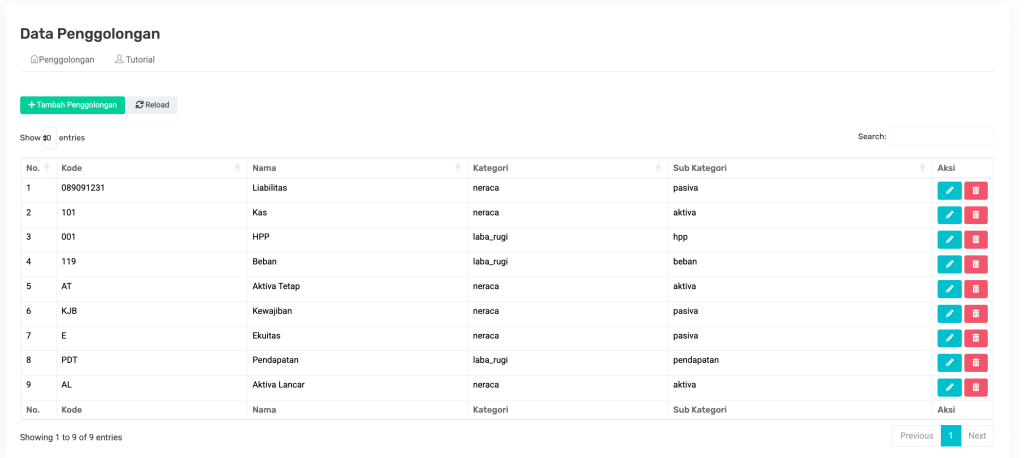Open the edit form for Aktiva Tetap
Screen dimensions: 1024x458
pos(949,288)
